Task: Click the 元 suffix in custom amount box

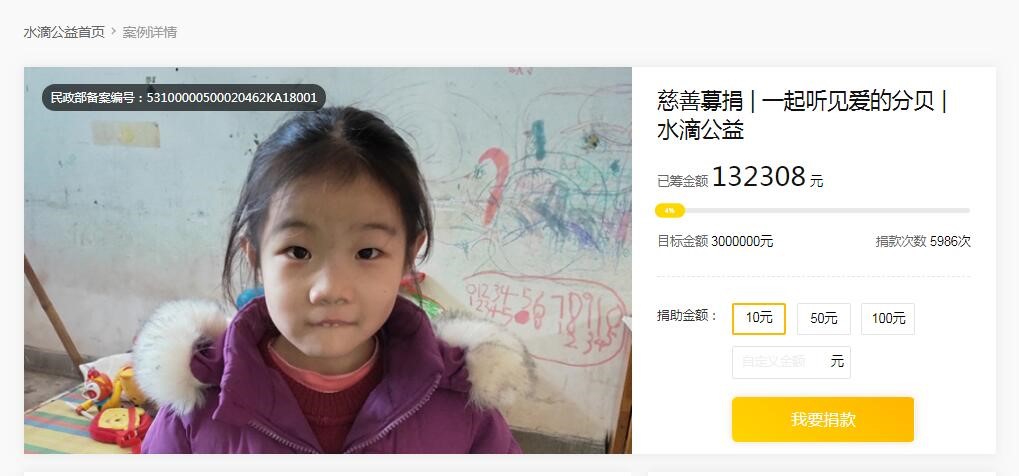Action: coord(837,362)
